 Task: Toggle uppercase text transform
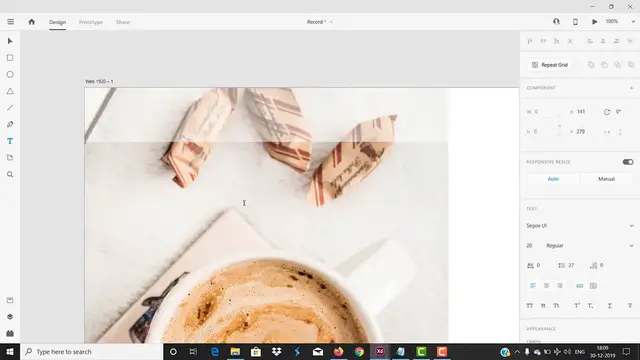coord(530,305)
